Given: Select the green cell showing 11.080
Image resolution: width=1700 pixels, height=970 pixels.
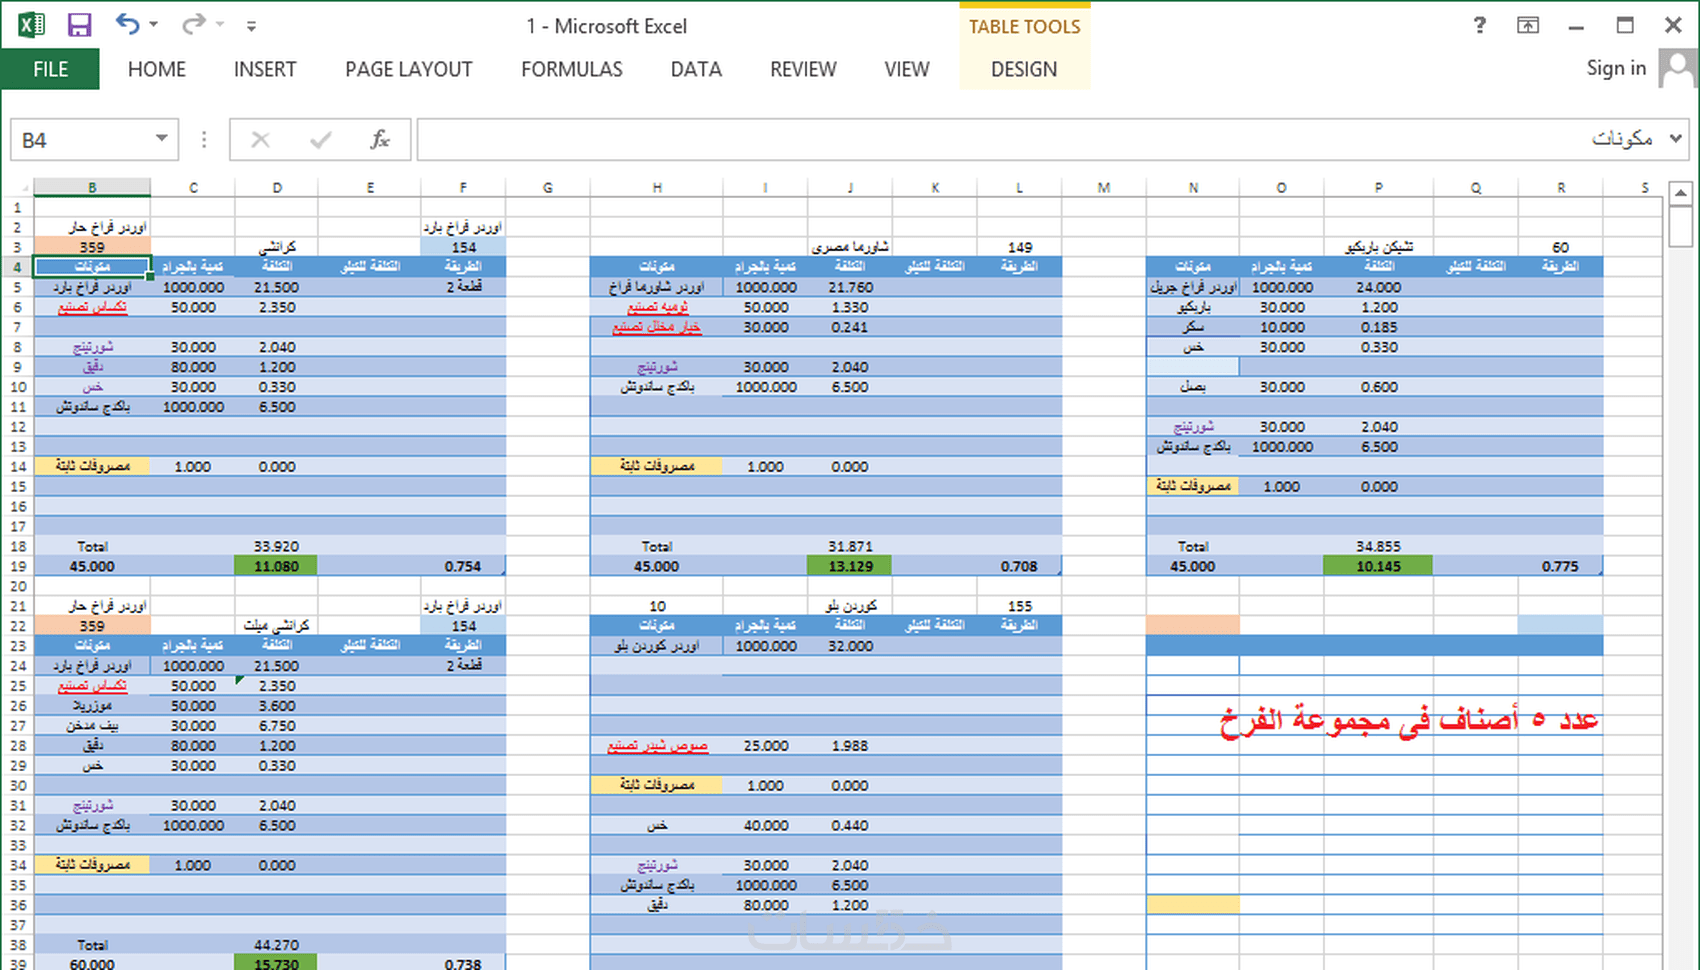Looking at the screenshot, I should coord(277,566).
